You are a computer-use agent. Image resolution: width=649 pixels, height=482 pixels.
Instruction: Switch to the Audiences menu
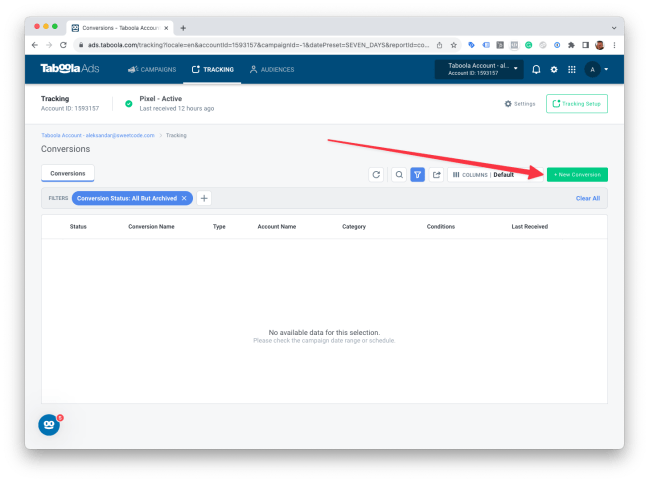(x=272, y=70)
